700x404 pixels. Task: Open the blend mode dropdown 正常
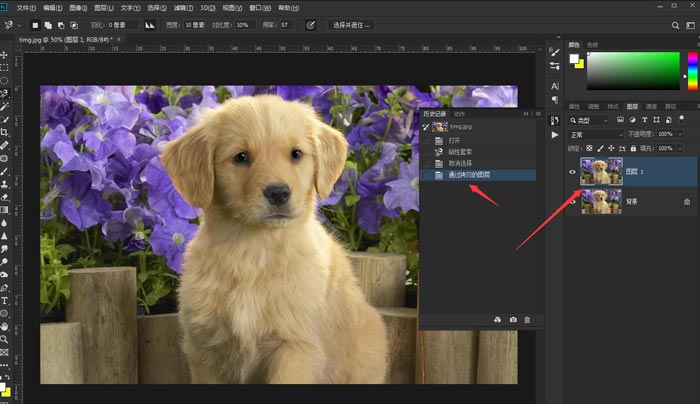(596, 134)
